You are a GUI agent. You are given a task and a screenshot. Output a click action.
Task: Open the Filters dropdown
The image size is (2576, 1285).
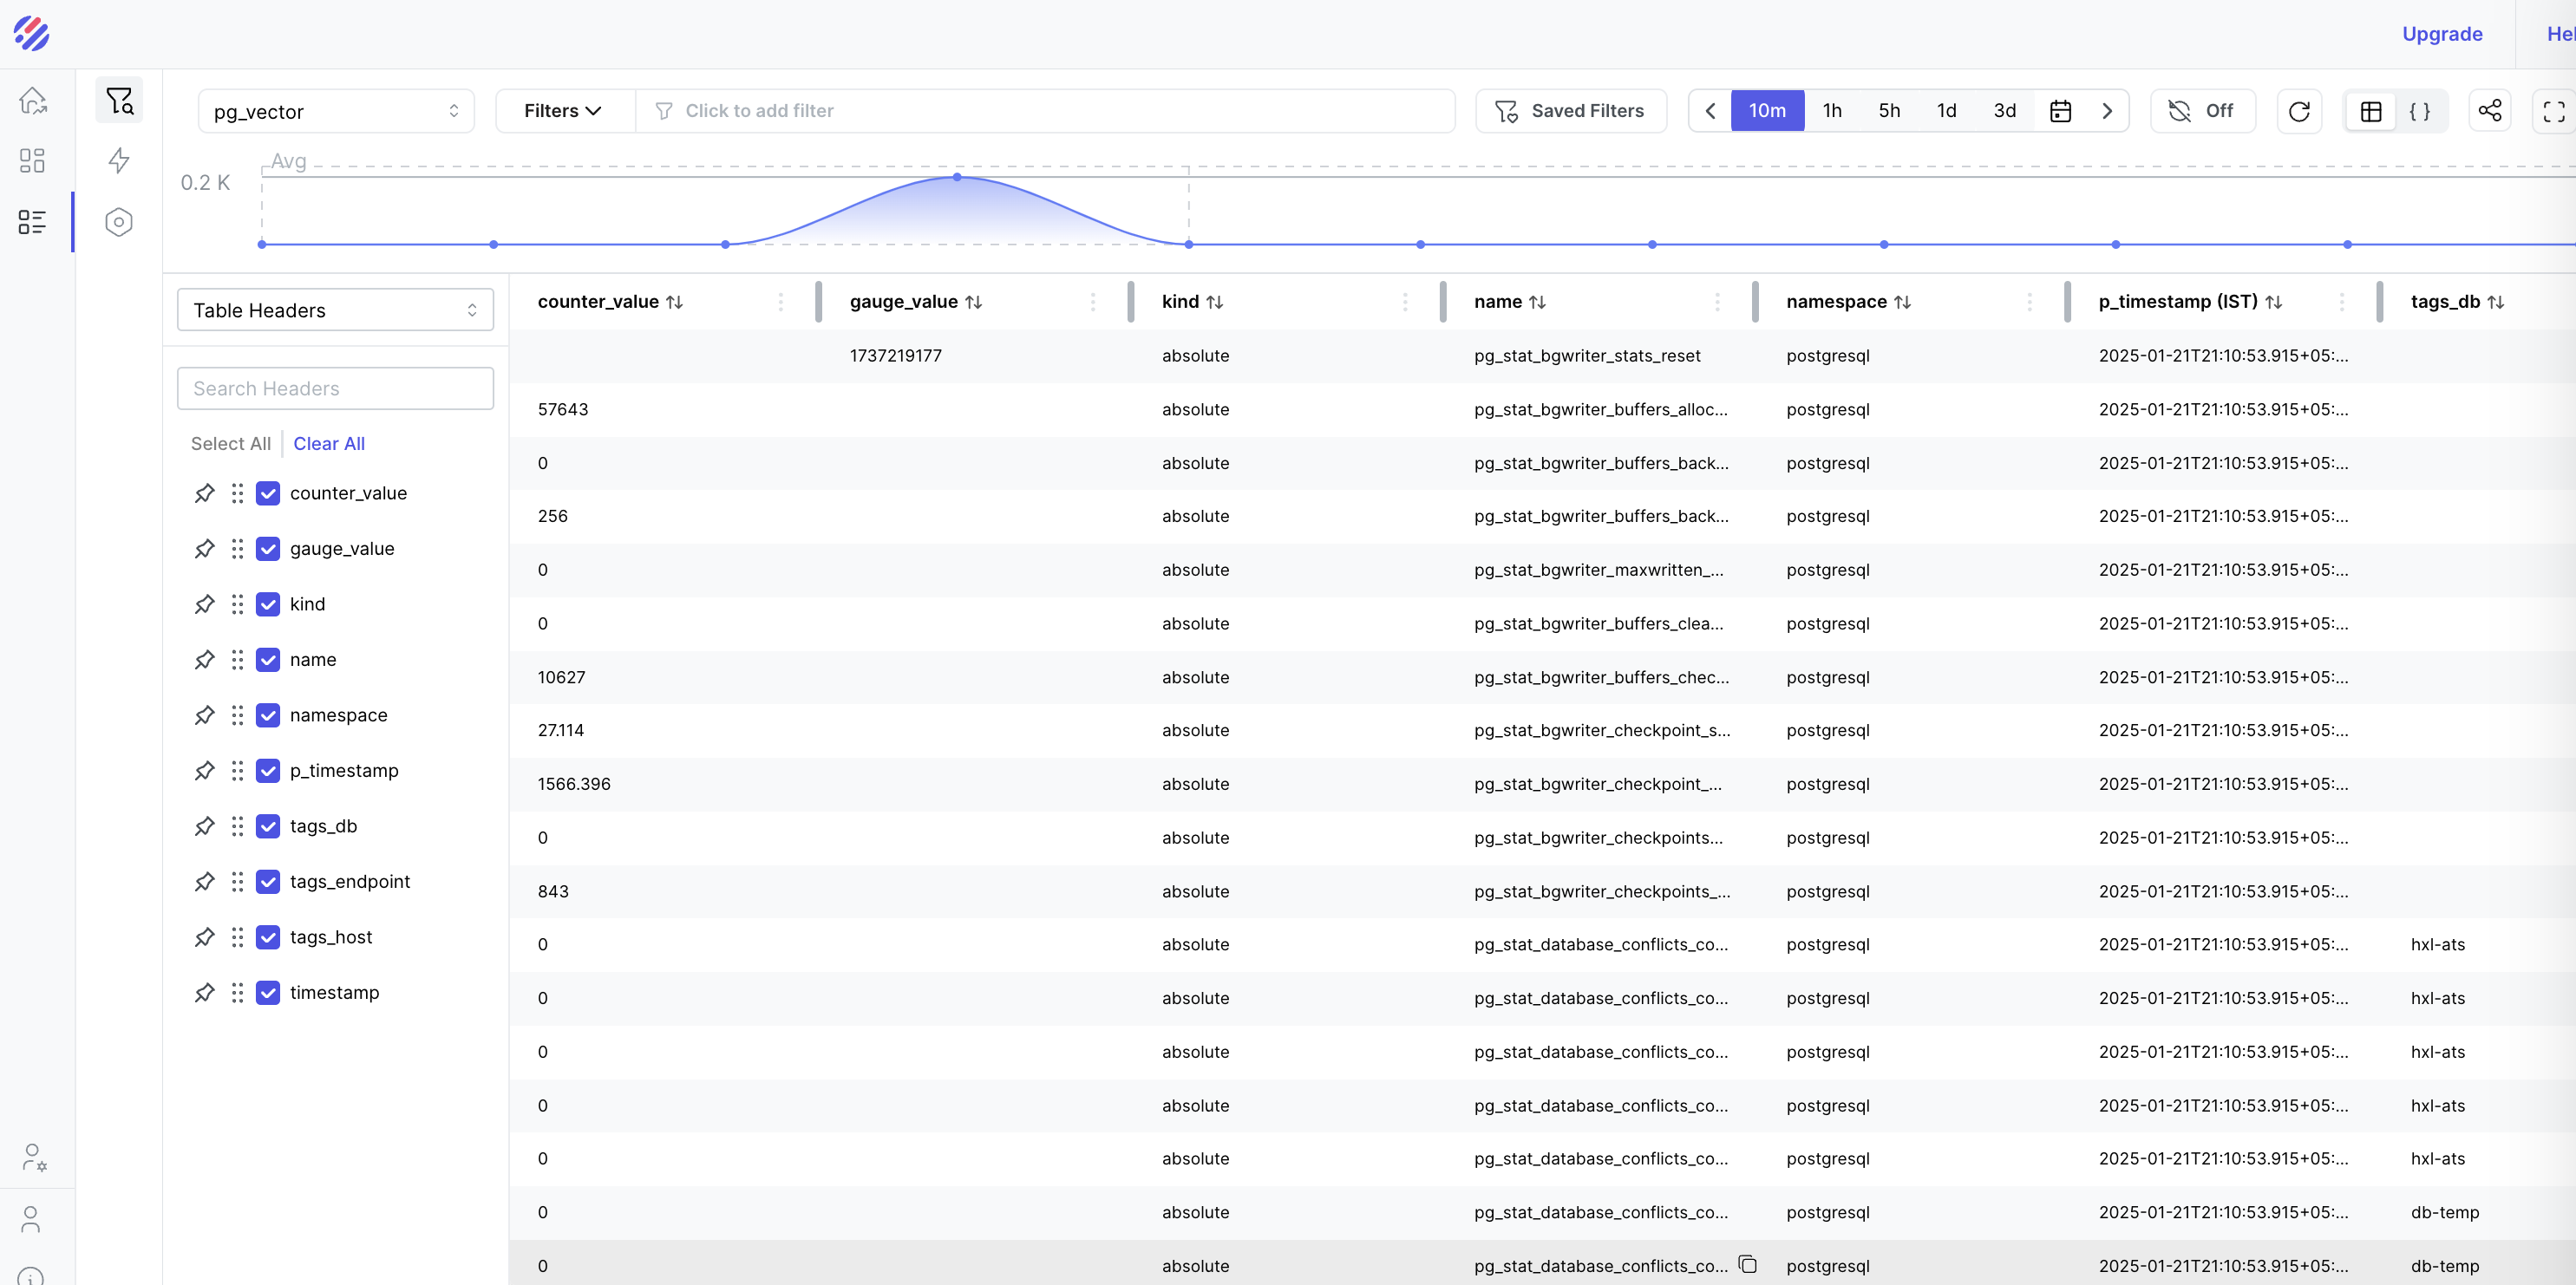[564, 111]
